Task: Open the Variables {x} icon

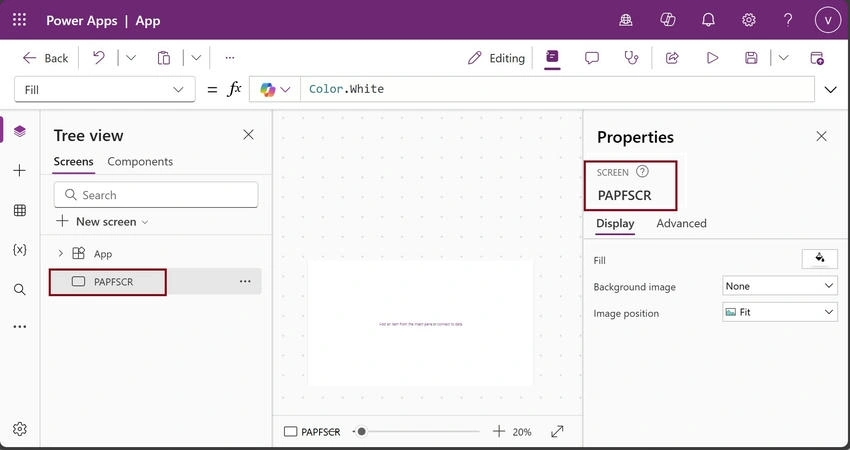Action: (x=20, y=249)
